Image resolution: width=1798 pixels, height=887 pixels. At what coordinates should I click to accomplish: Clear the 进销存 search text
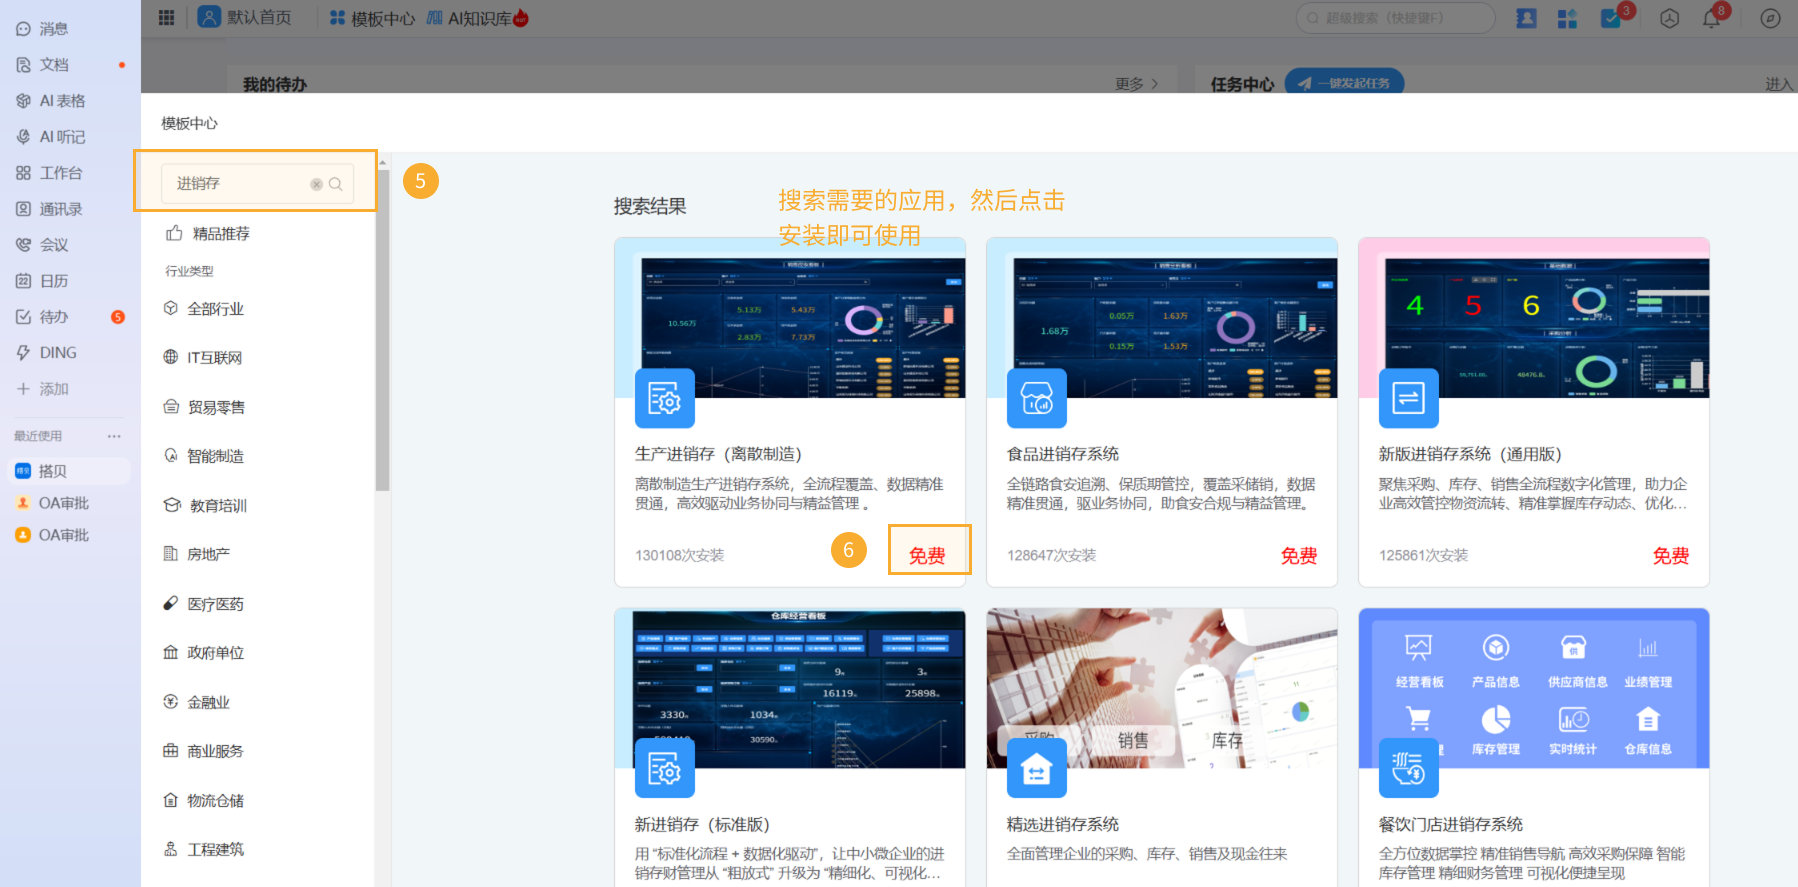tap(316, 184)
